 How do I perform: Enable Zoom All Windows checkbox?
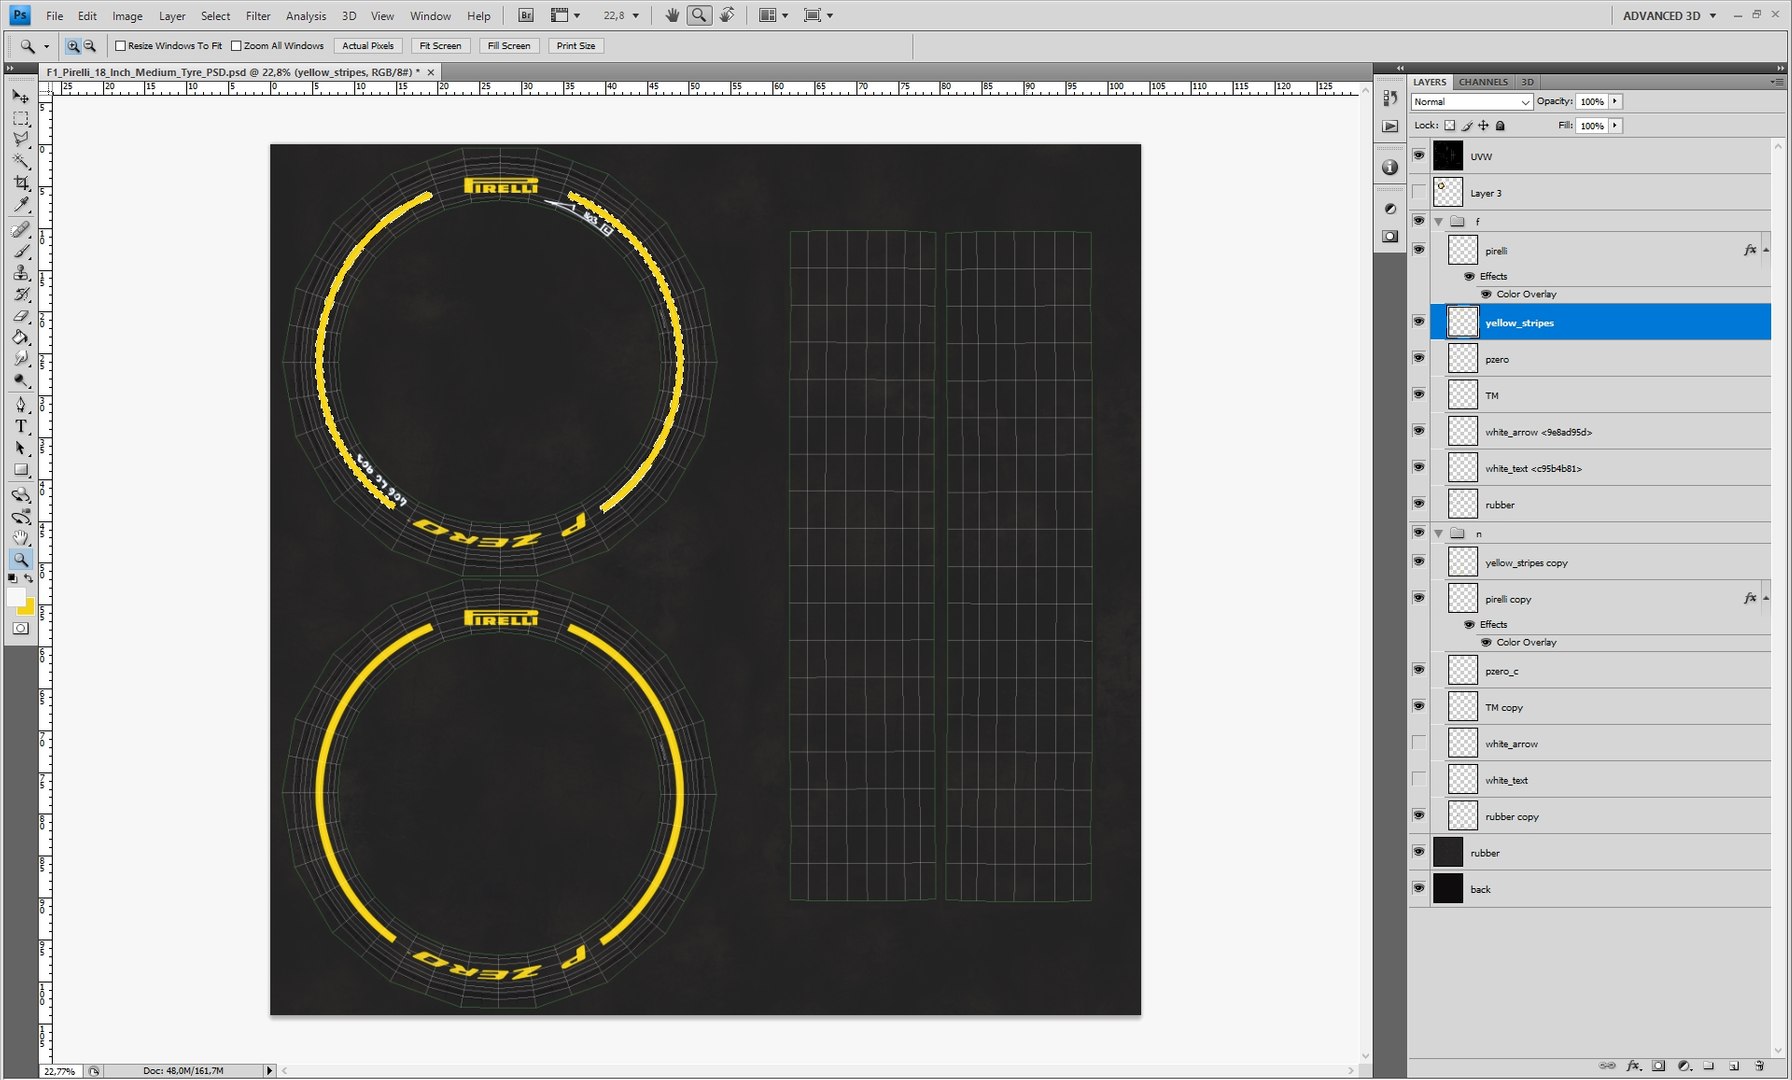point(237,46)
